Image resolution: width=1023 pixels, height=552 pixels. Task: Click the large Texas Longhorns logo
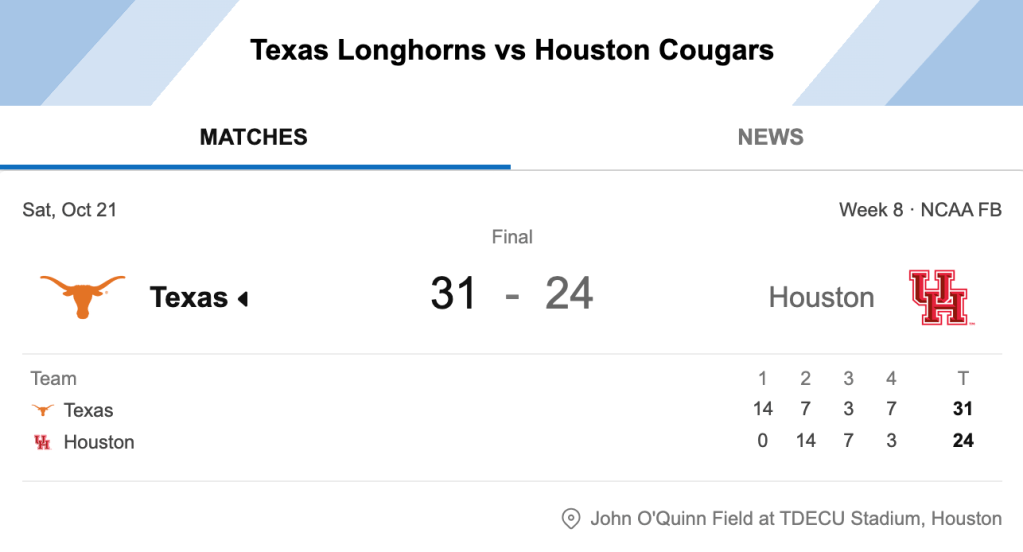point(82,296)
